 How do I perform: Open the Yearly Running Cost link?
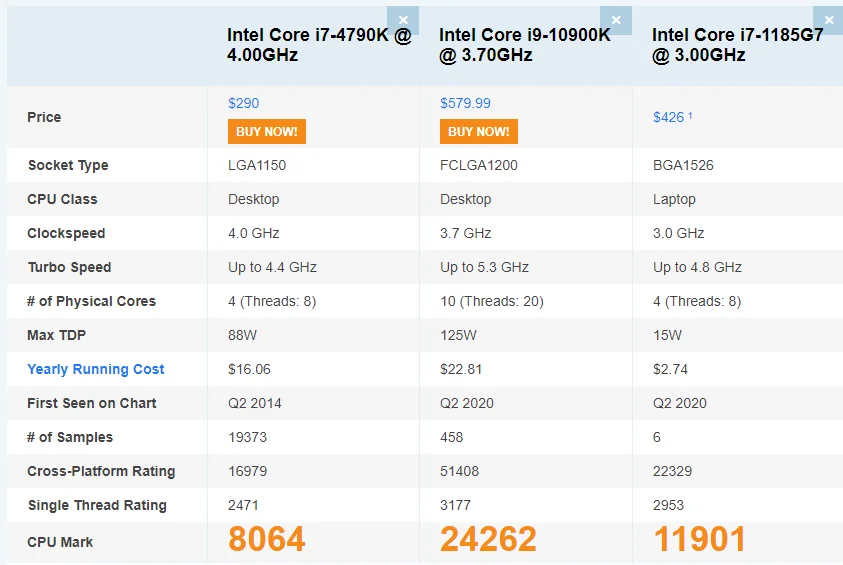pyautogui.click(x=96, y=369)
